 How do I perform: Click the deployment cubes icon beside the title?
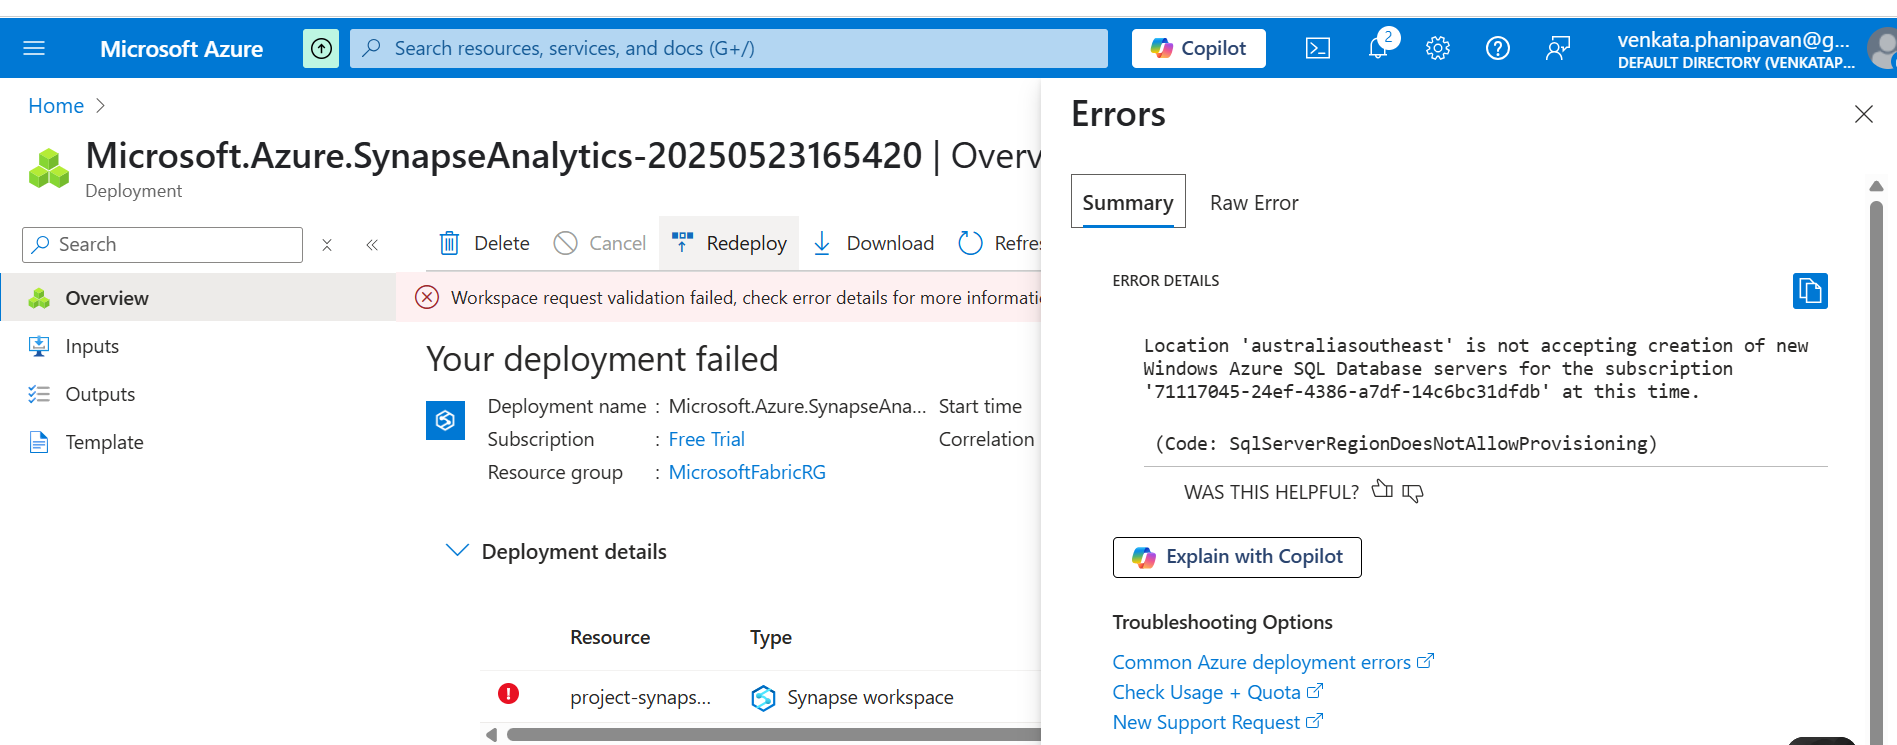pyautogui.click(x=49, y=168)
